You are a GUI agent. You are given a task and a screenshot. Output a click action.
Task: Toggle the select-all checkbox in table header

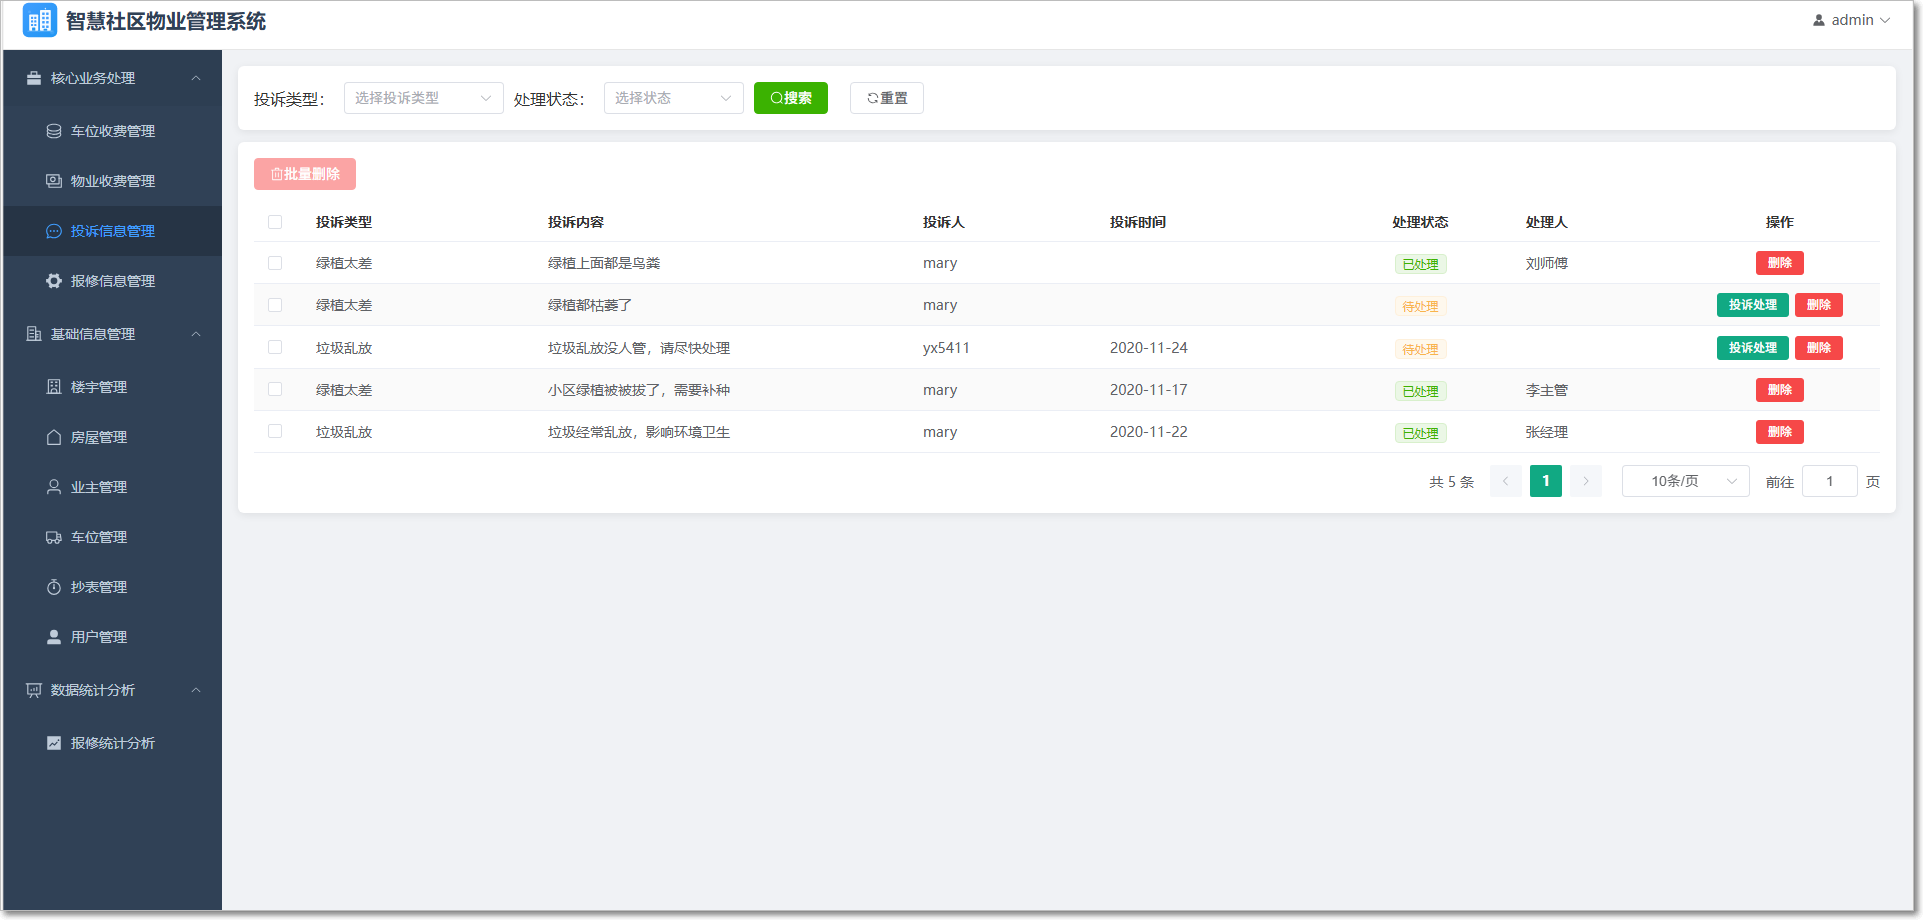click(x=275, y=222)
